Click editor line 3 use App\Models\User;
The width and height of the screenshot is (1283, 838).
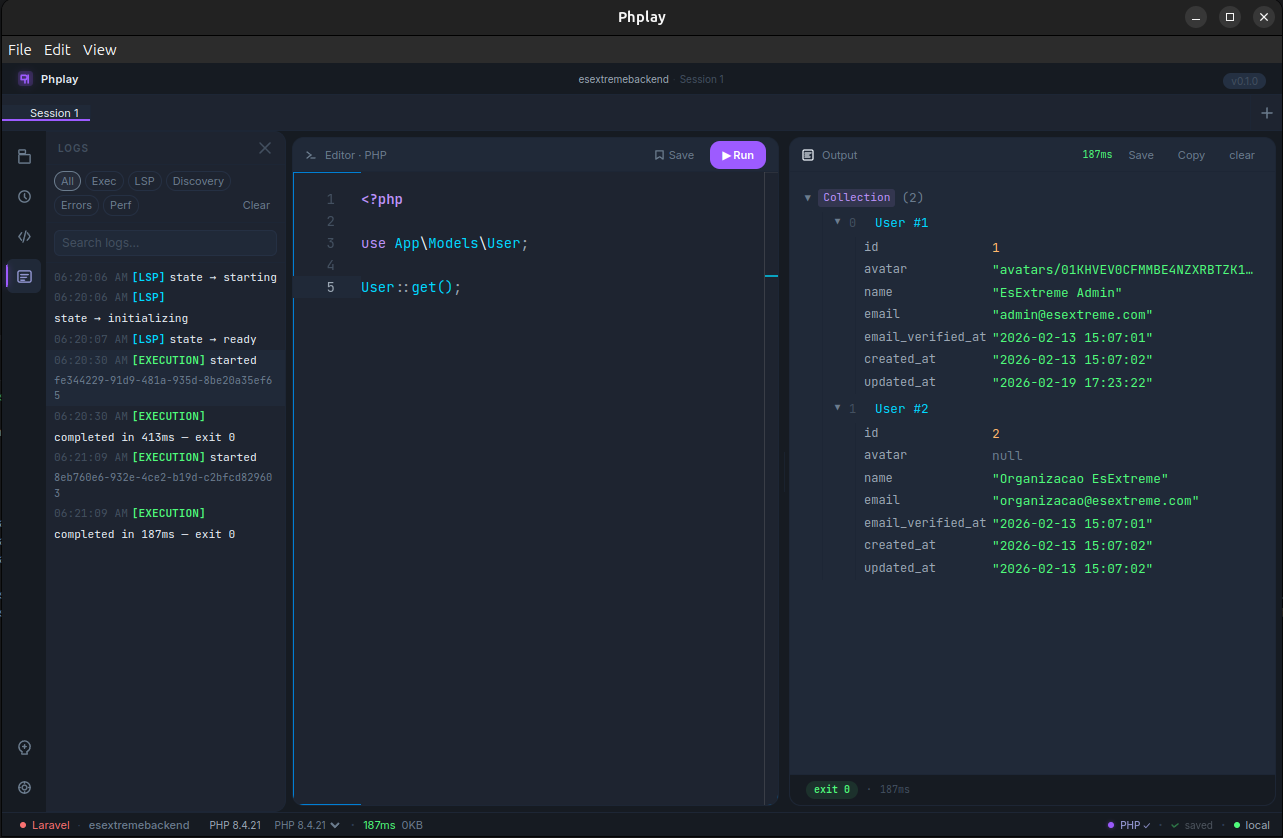[x=444, y=243]
